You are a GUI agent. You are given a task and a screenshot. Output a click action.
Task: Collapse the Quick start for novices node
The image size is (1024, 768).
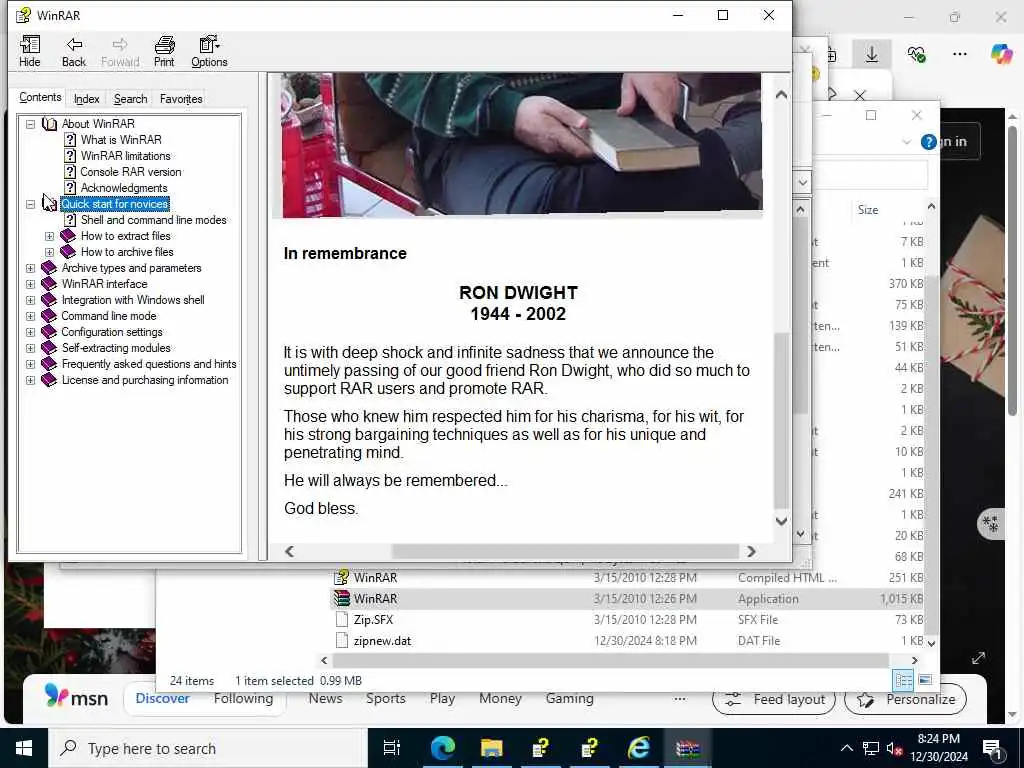click(x=30, y=204)
